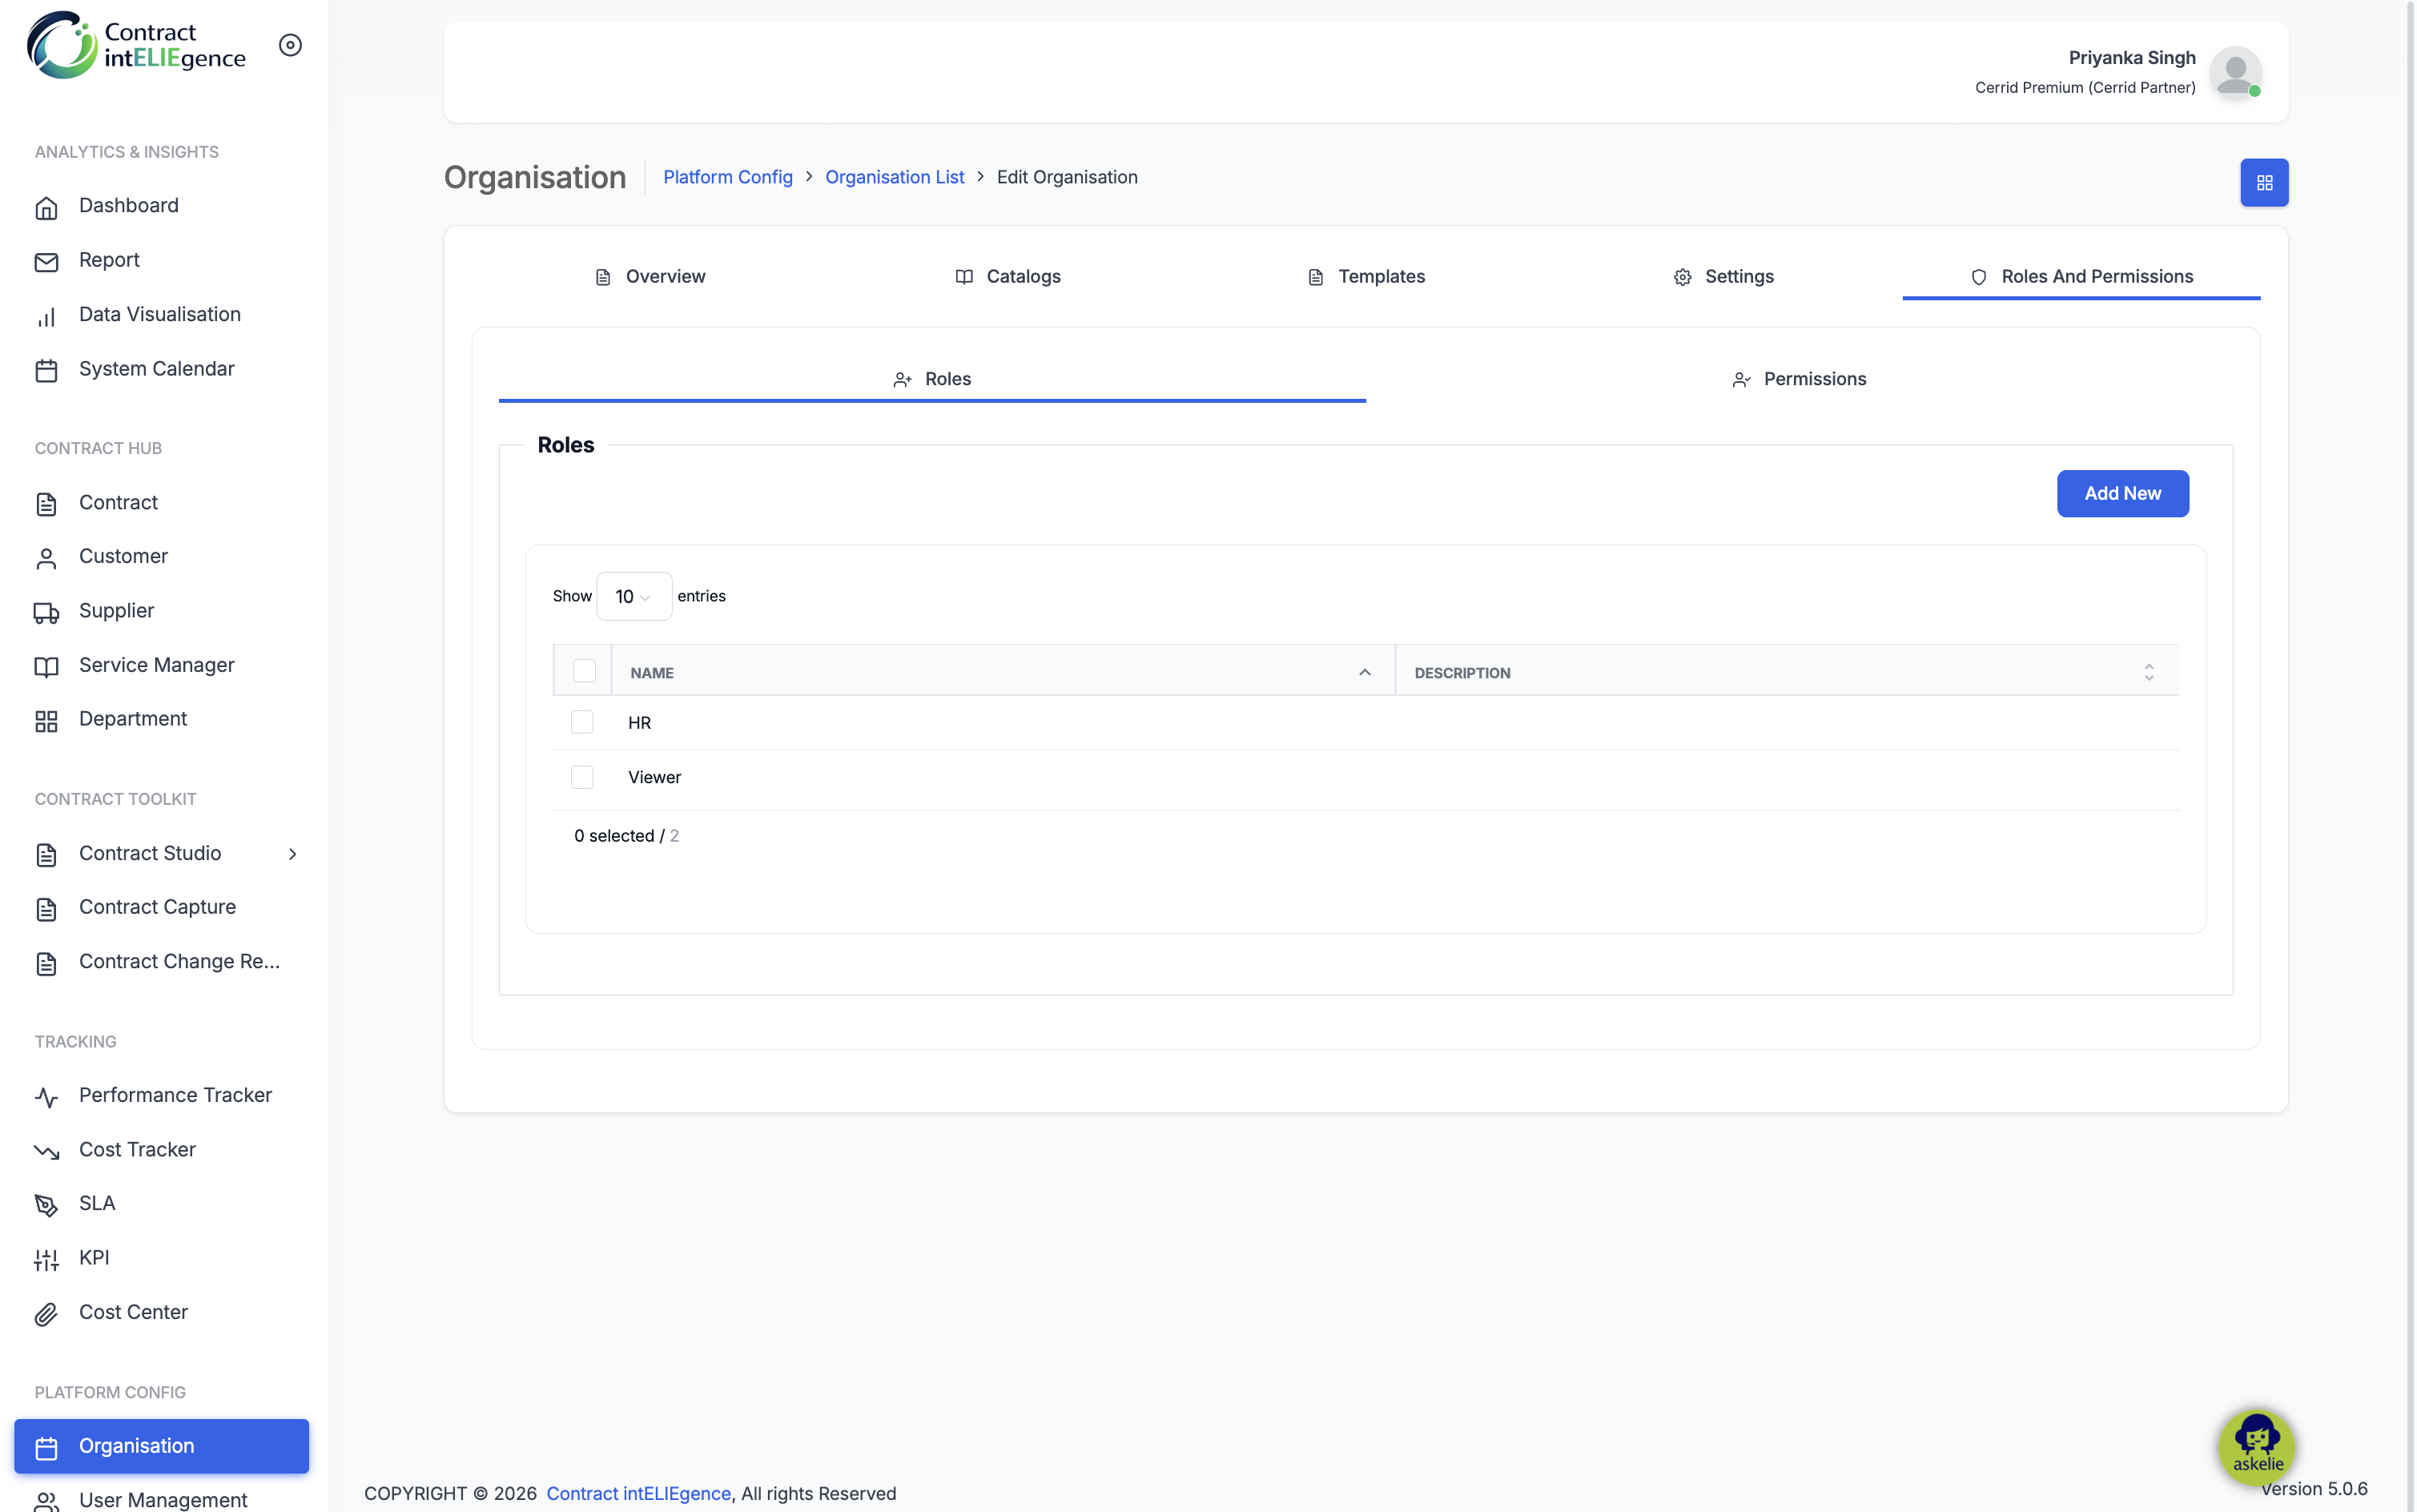Click the sidebar collapse target icon

click(290, 45)
